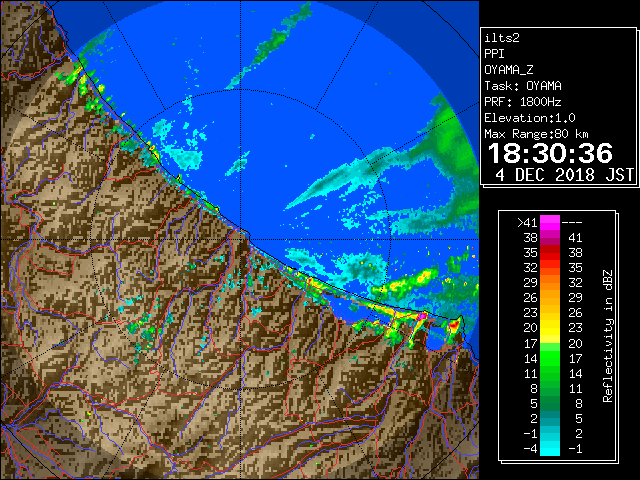Click the 'PRF: 1800Hz' text

(523, 102)
